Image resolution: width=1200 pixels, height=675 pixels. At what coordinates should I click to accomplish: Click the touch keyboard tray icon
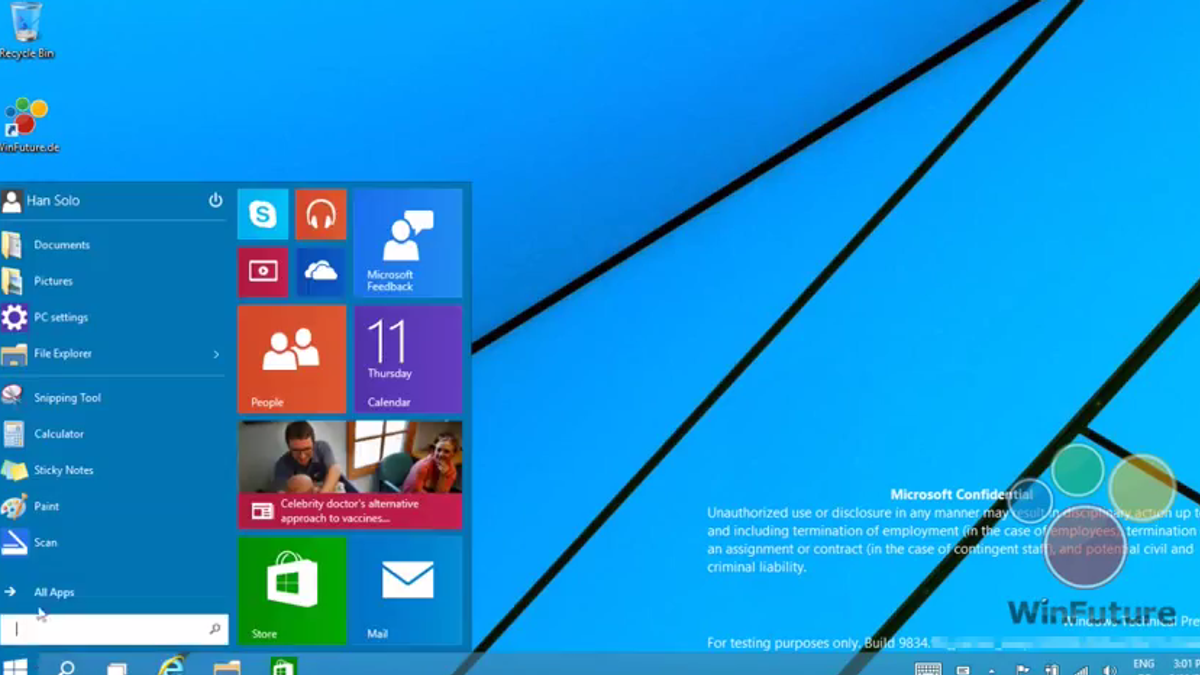coord(928,669)
